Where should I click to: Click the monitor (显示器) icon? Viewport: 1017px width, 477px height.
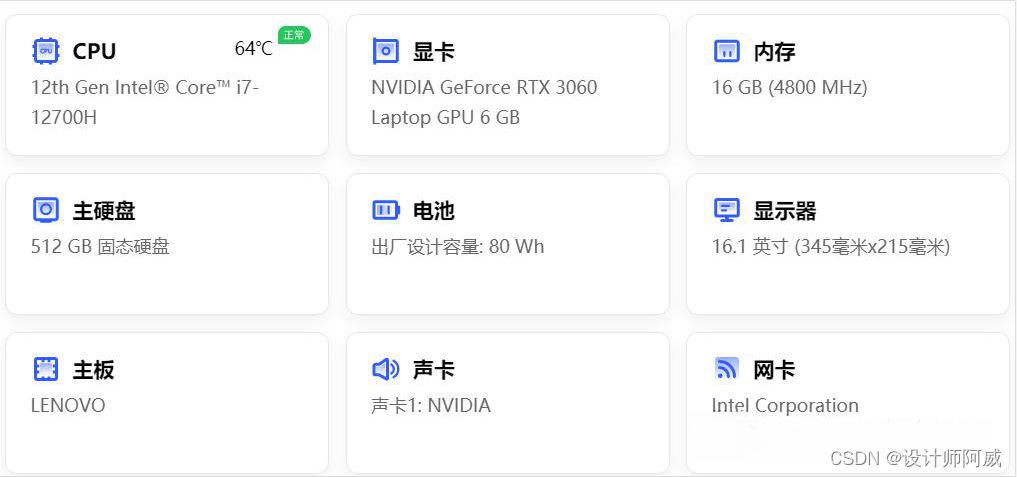click(726, 210)
